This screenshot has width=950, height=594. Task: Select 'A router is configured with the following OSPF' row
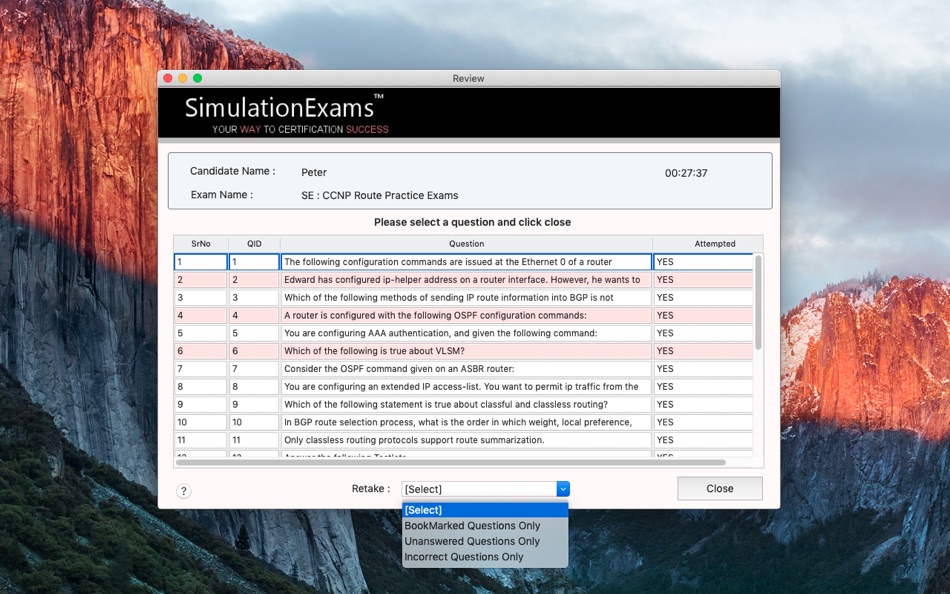[466, 315]
